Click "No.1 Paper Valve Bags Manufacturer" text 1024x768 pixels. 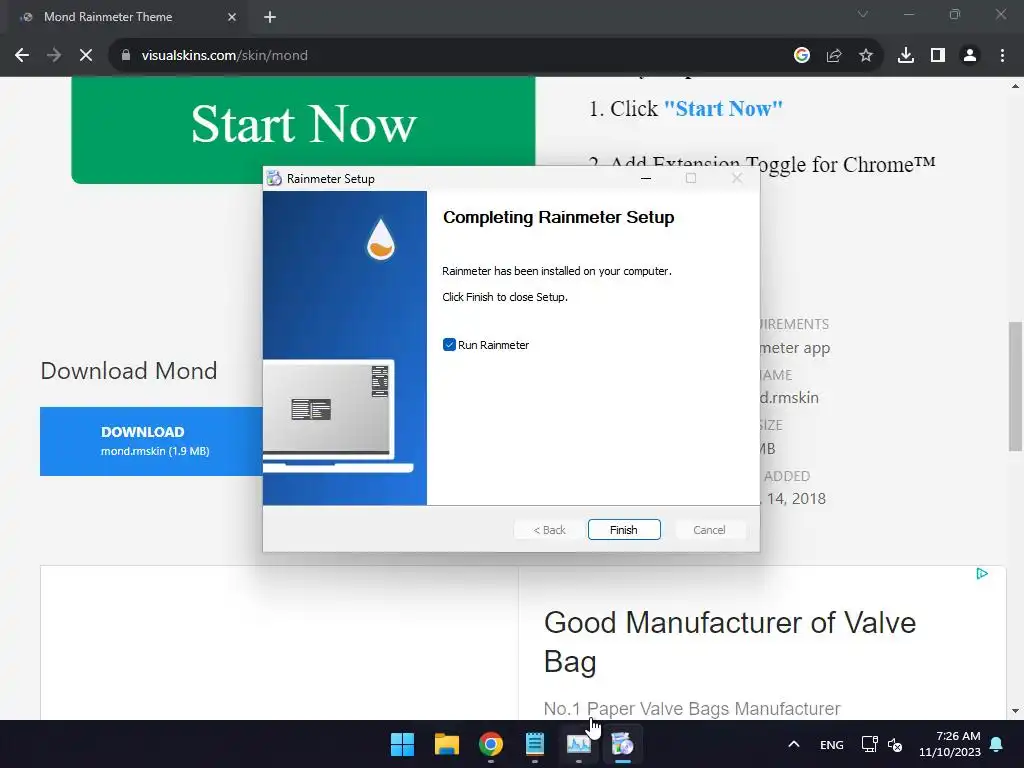click(692, 709)
